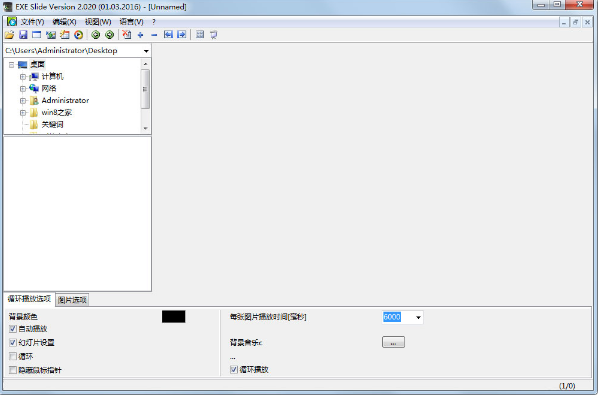The image size is (598, 397).
Task: Click the blue move-right arrow icon
Action: click(182, 35)
